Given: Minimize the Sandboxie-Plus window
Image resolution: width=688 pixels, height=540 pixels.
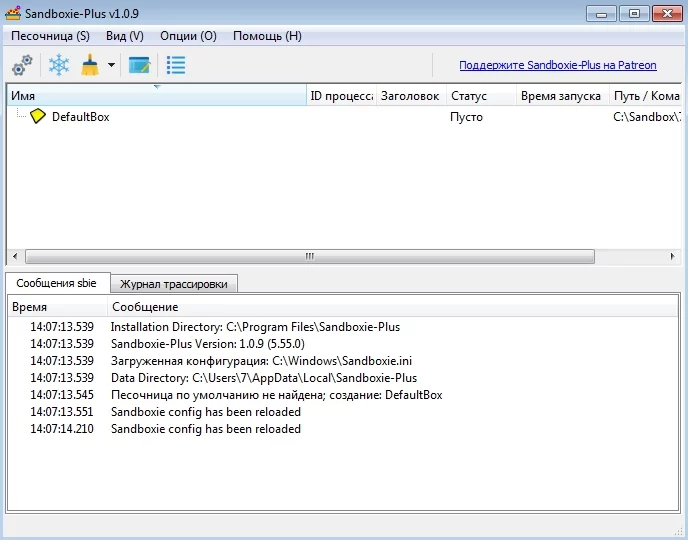Looking at the screenshot, I should tap(601, 14).
